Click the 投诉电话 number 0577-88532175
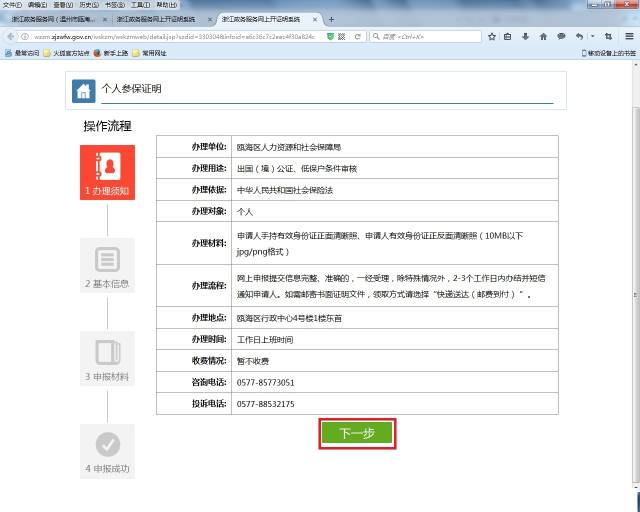This screenshot has width=640, height=512. 265,404
